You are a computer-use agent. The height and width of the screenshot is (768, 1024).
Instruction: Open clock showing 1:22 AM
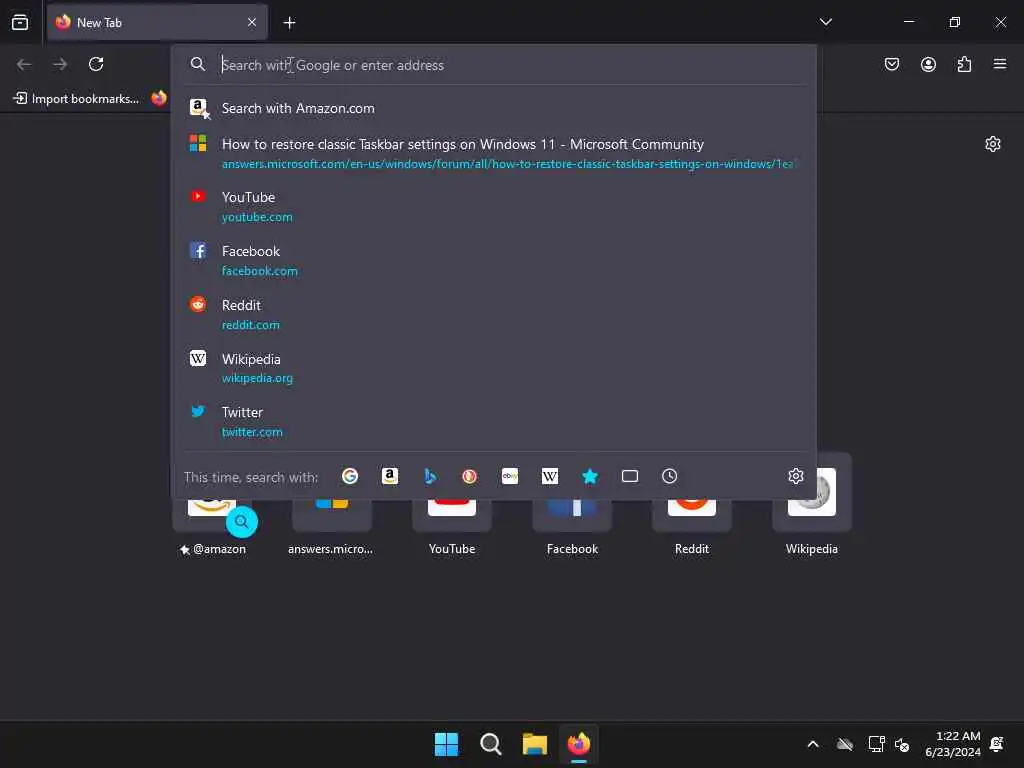click(953, 744)
